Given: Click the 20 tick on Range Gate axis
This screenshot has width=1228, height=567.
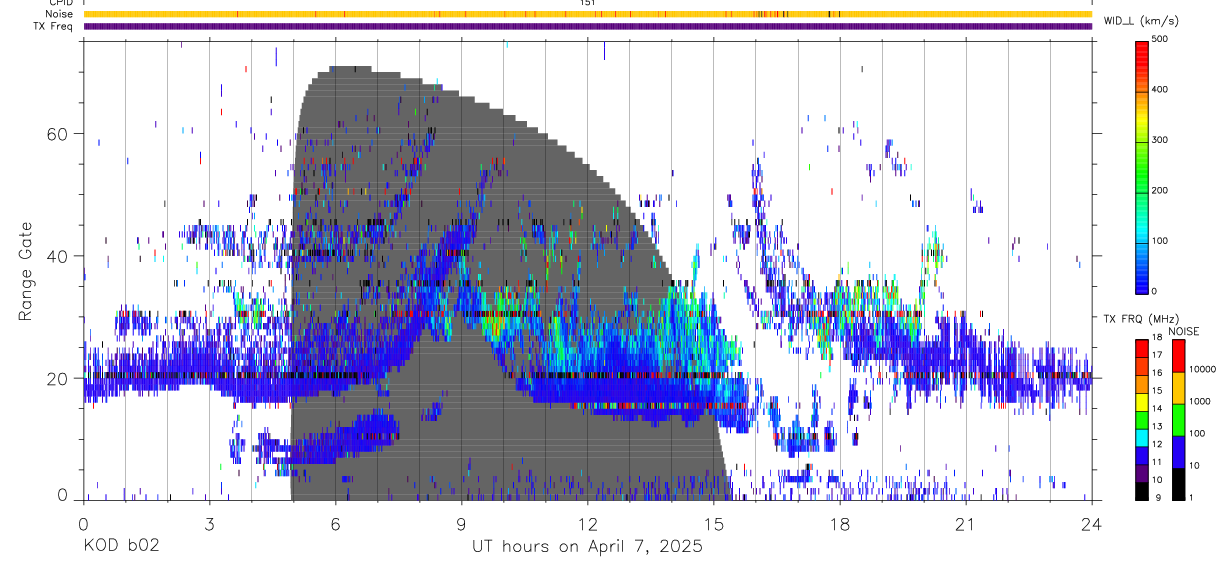Looking at the screenshot, I should click(x=57, y=378).
